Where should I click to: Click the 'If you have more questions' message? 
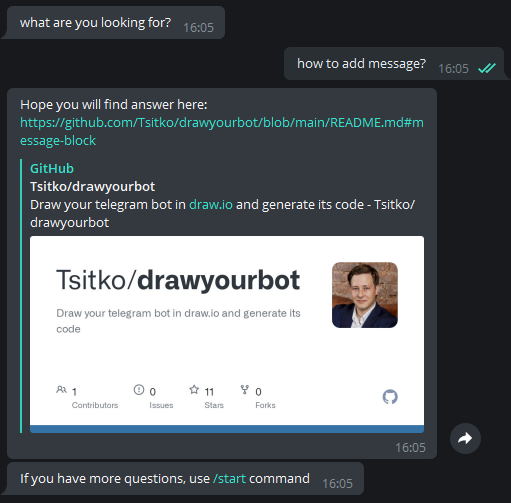coord(185,479)
